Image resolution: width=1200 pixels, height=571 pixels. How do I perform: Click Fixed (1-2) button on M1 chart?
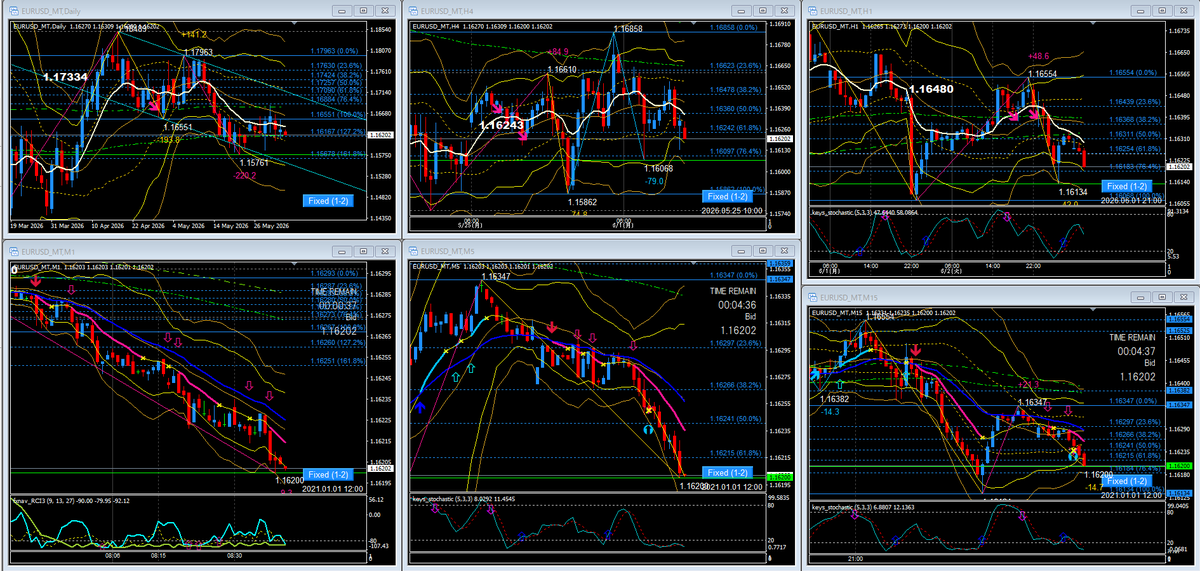click(x=328, y=474)
